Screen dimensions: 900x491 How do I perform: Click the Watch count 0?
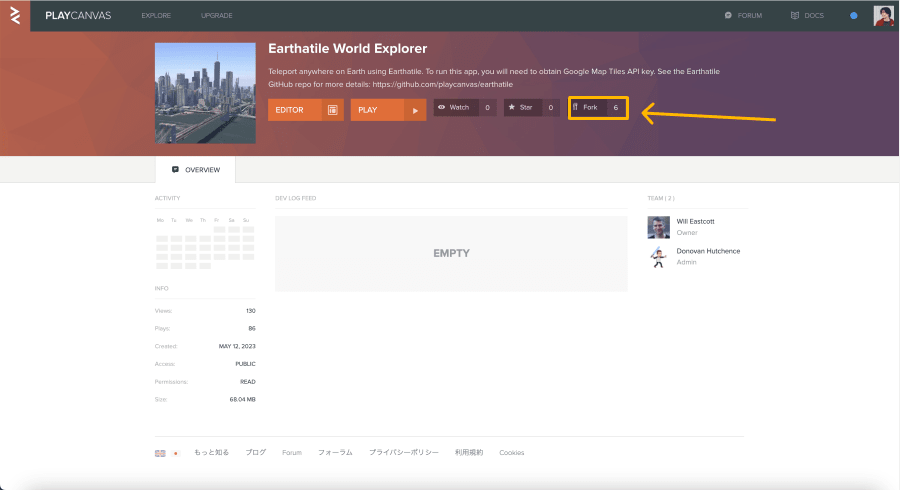pos(487,107)
